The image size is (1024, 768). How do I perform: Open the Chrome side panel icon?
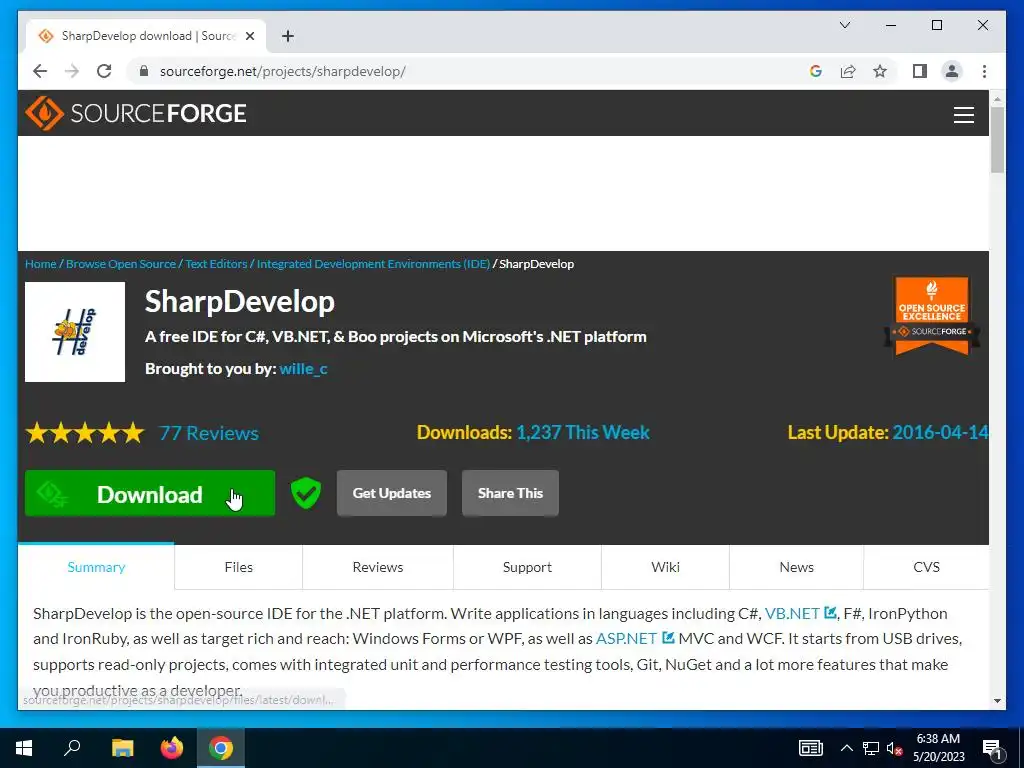pos(920,71)
